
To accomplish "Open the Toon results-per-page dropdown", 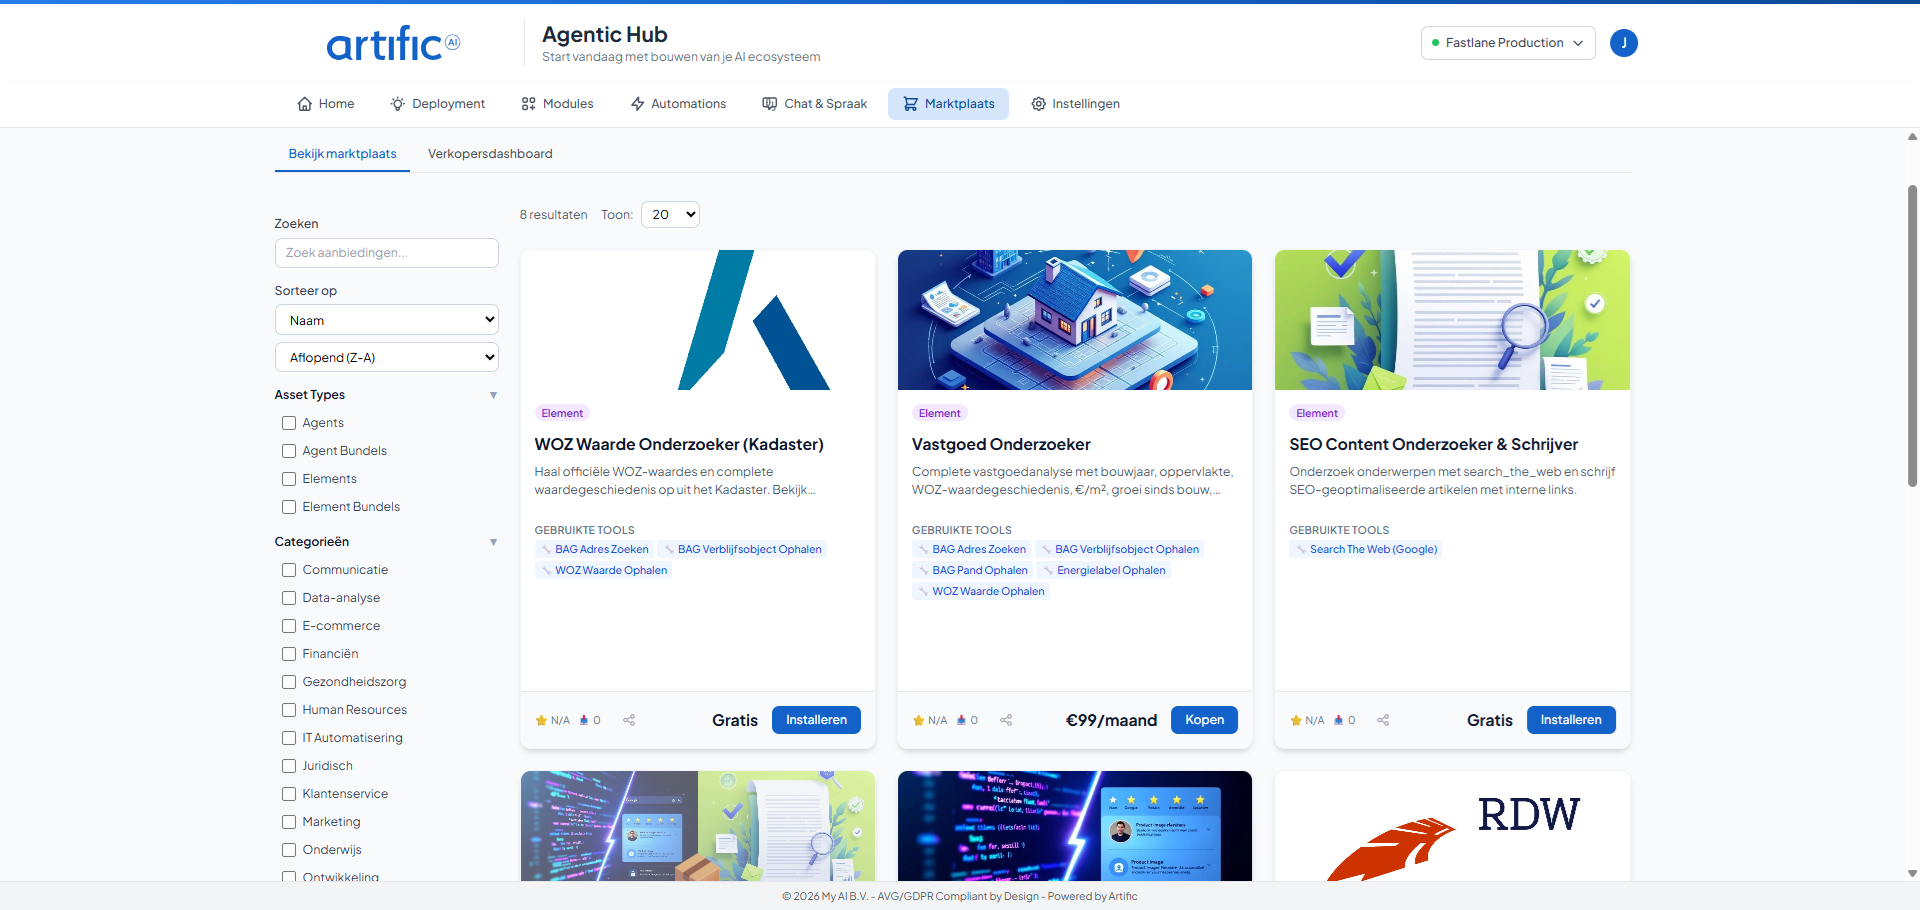I will coord(670,215).
